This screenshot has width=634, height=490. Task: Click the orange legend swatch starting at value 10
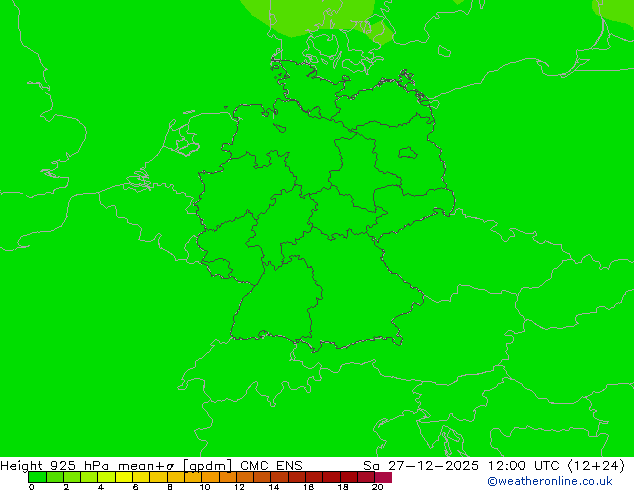[210, 477]
